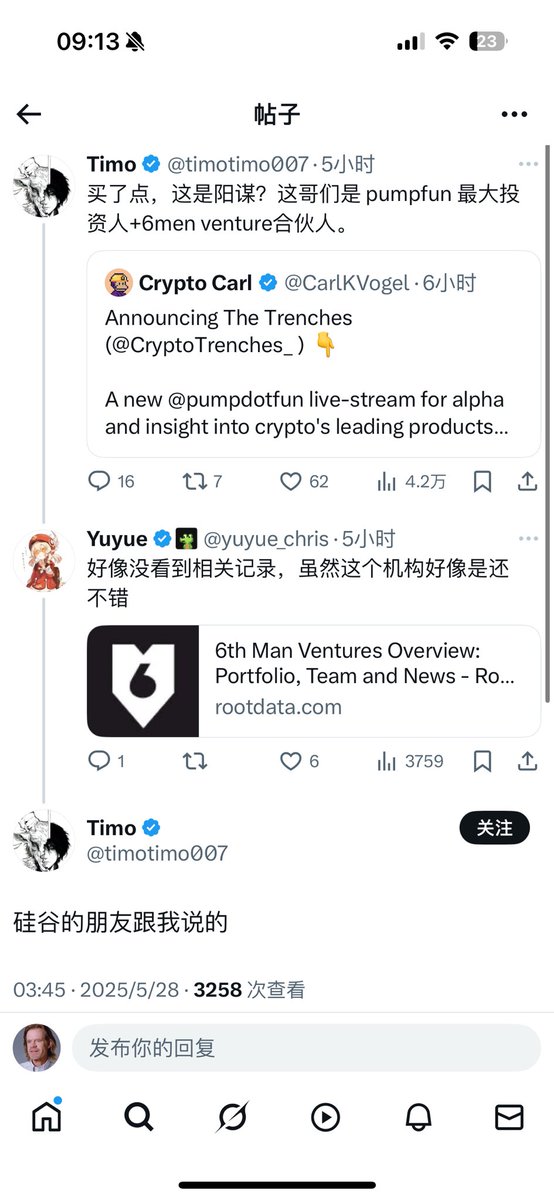
Task: Tap the back arrow at top left
Action: click(29, 114)
